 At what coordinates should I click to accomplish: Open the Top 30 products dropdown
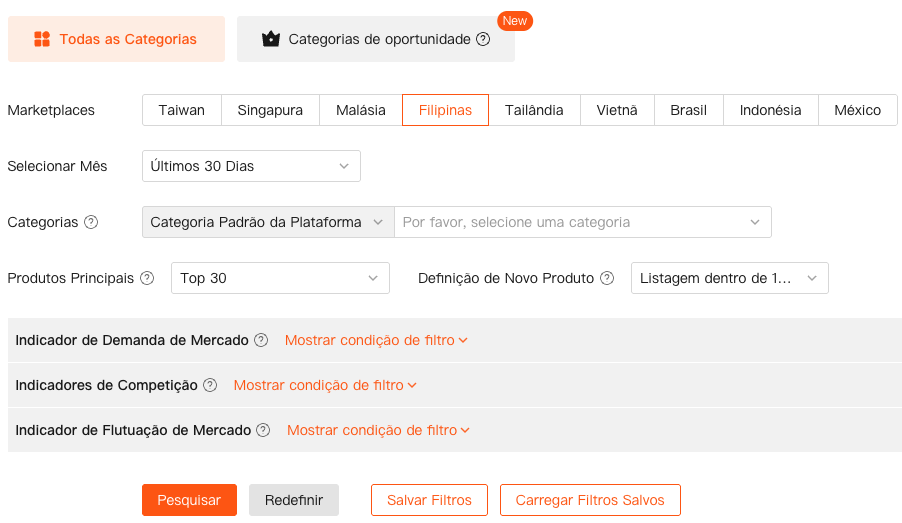(280, 278)
